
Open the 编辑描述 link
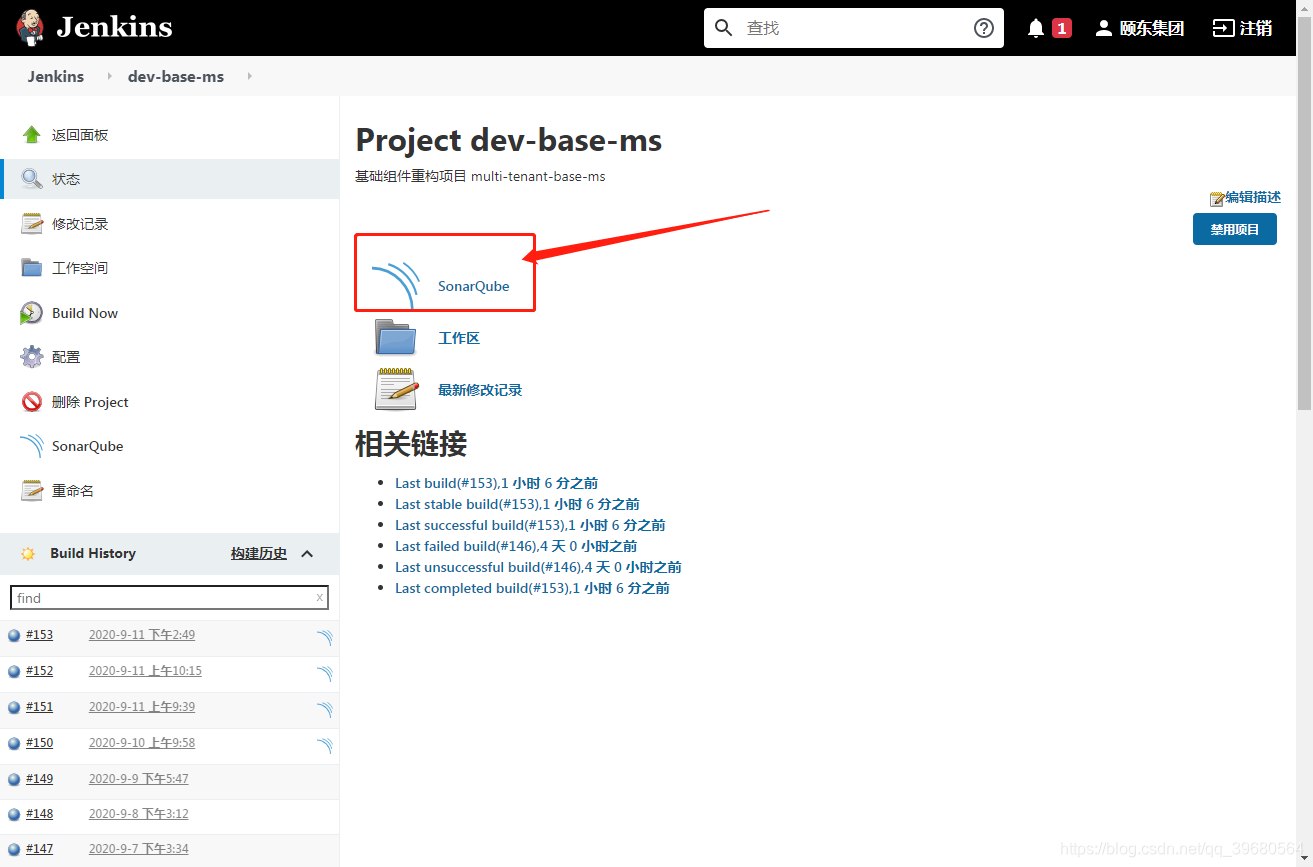pyautogui.click(x=1253, y=198)
